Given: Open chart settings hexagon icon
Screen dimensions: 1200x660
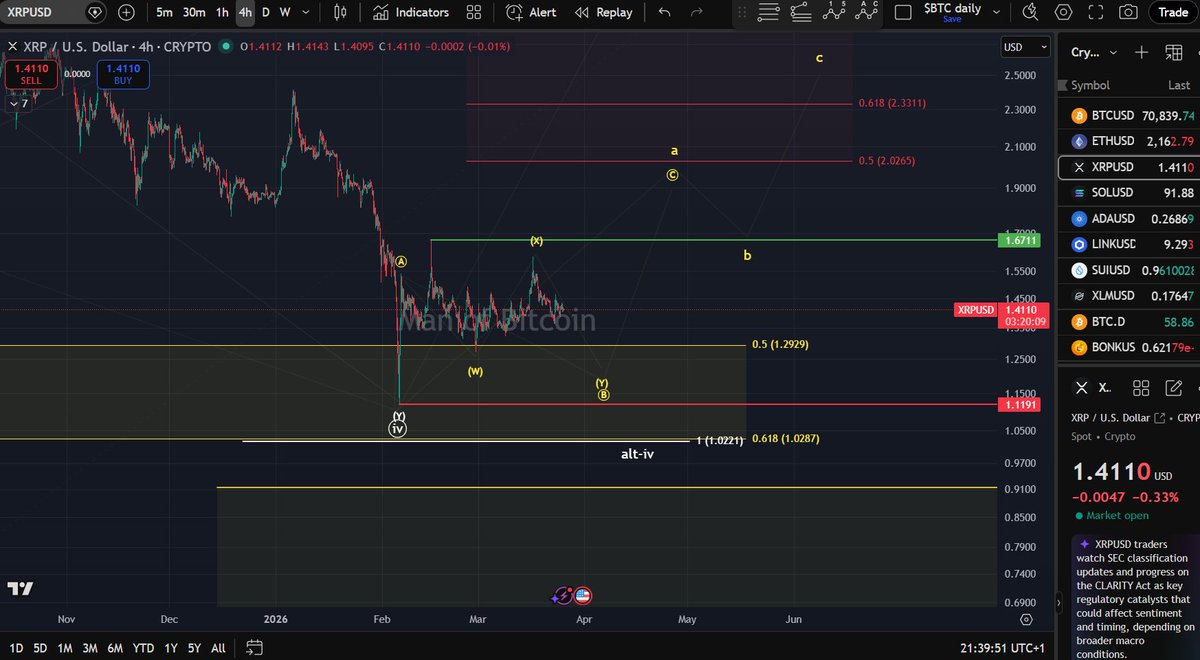Looking at the screenshot, I should coord(1064,13).
